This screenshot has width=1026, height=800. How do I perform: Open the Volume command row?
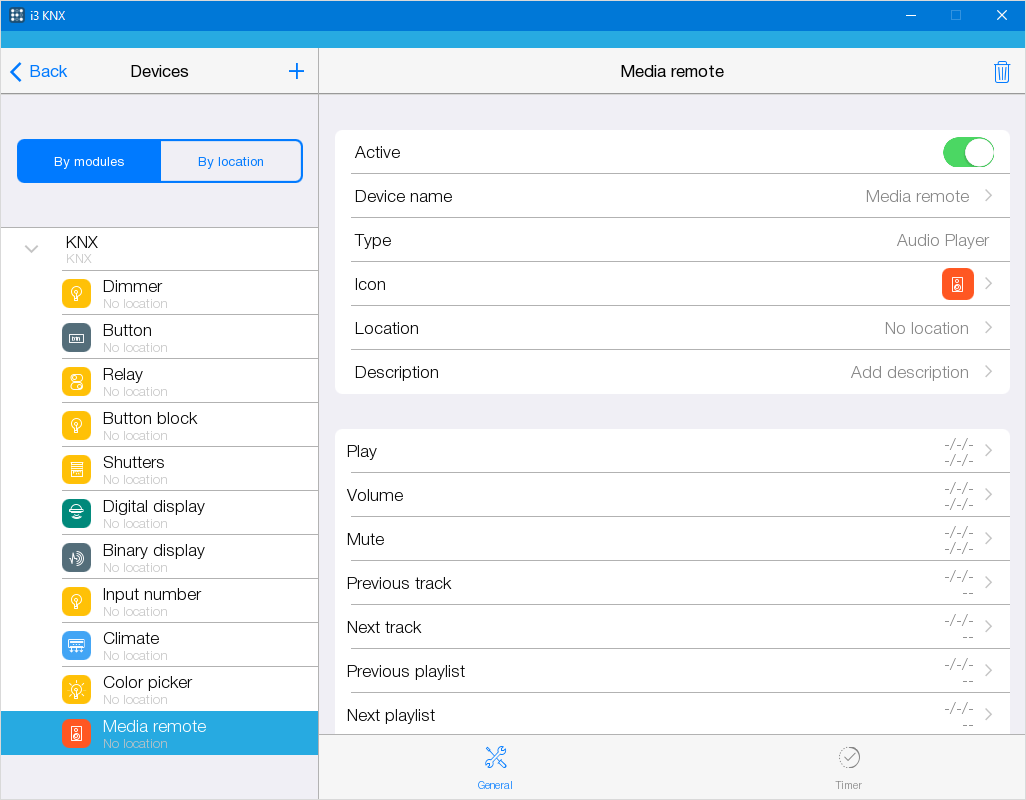[670, 495]
